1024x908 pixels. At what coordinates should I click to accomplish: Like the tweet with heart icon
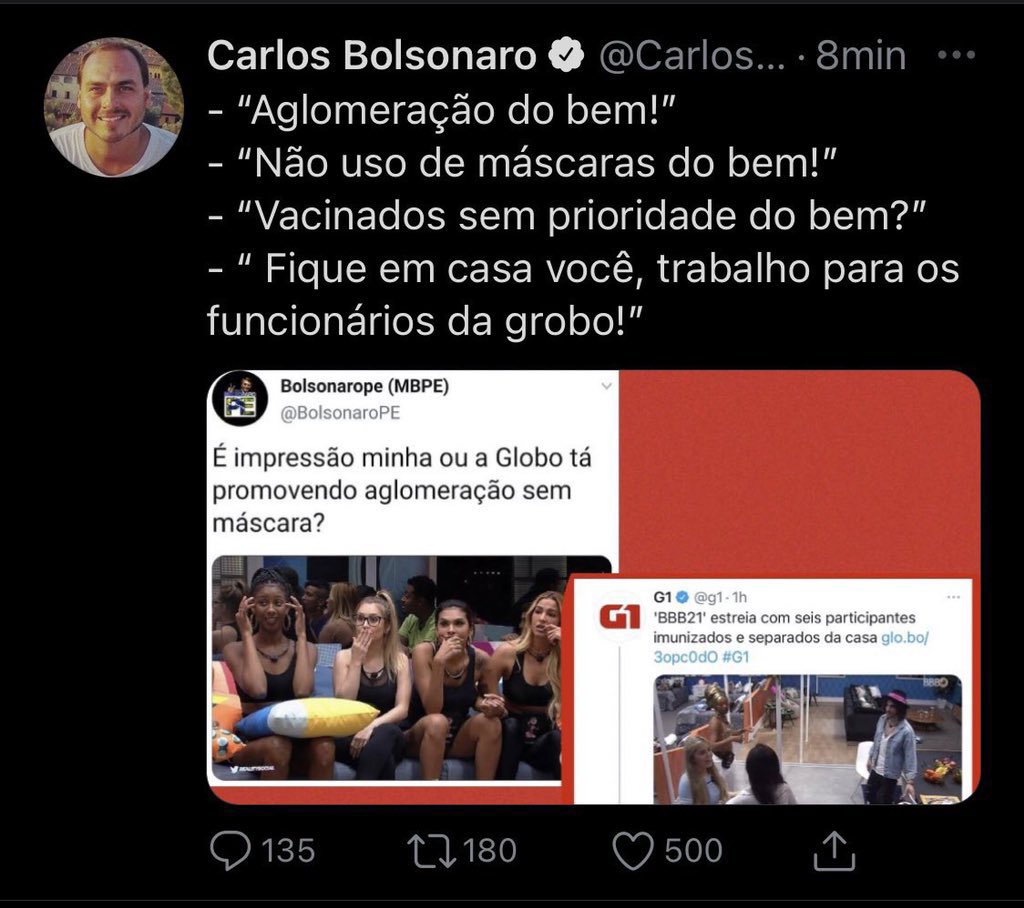[x=633, y=851]
